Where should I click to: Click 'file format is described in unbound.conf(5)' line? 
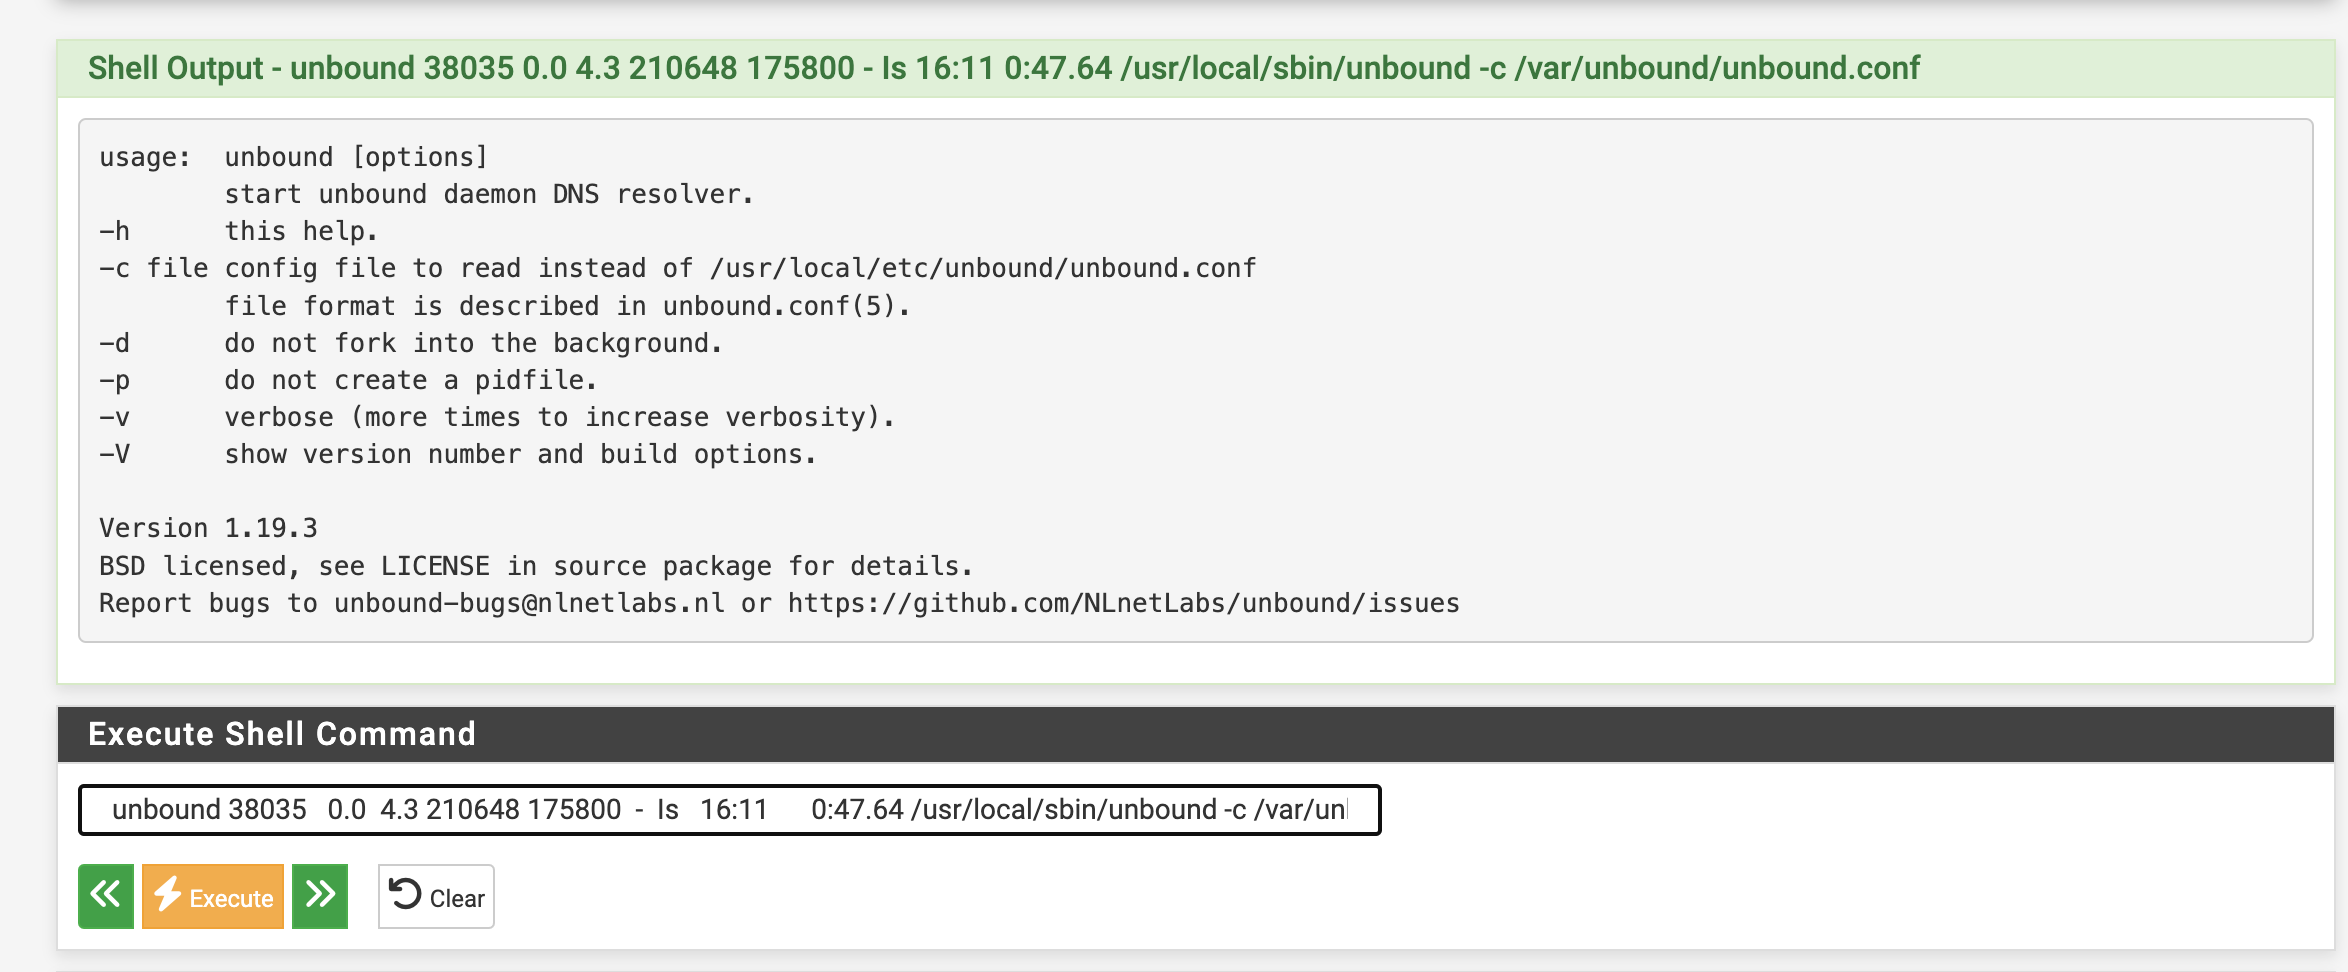click(x=567, y=306)
